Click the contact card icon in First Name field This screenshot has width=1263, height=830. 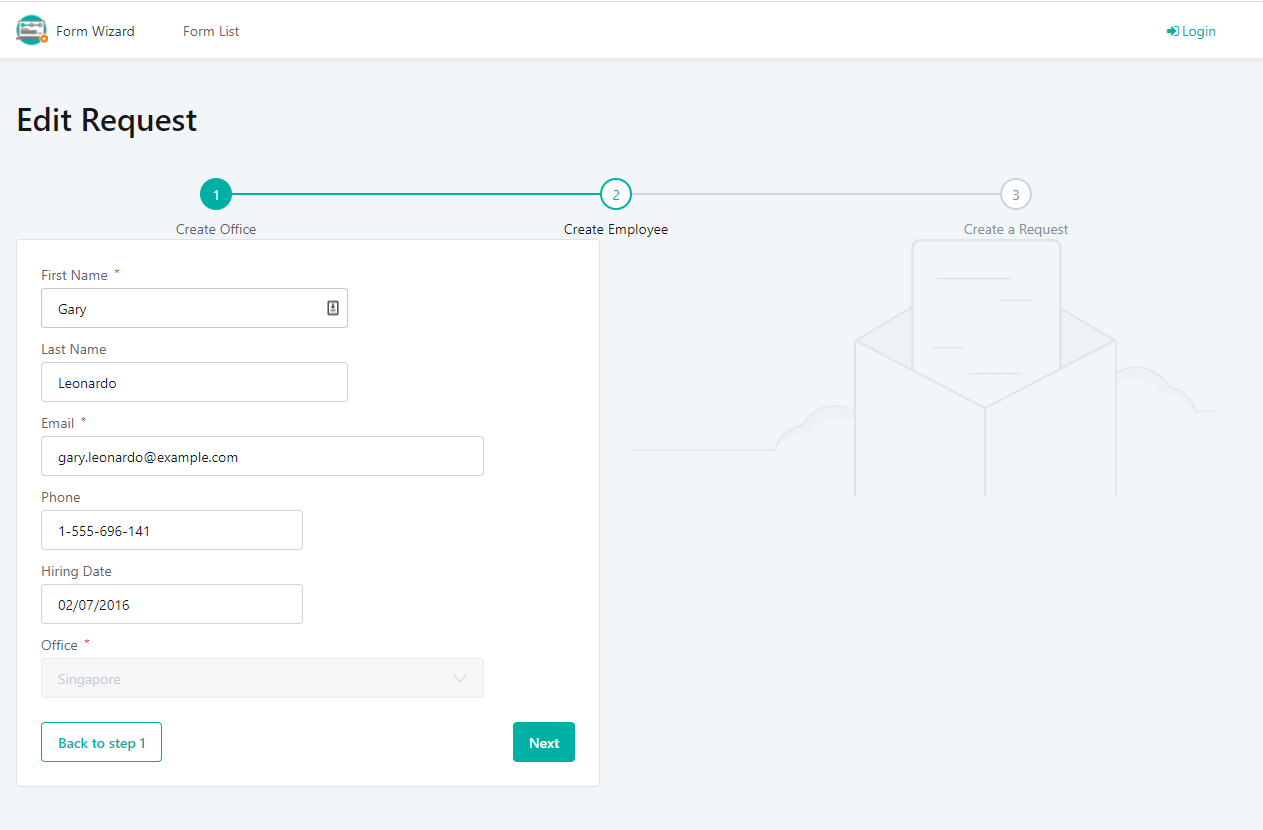pos(332,307)
